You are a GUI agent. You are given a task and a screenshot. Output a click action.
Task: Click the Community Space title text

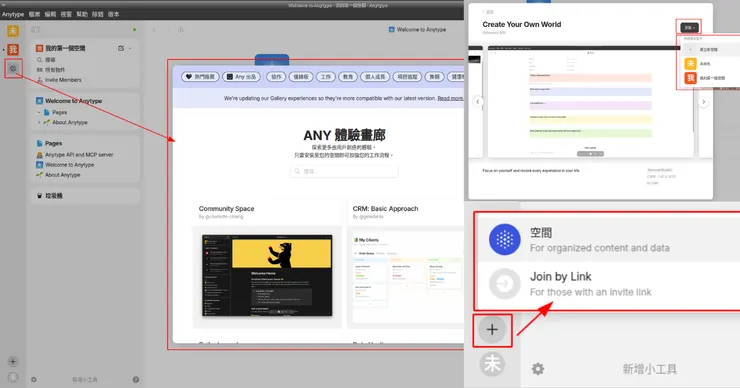point(227,209)
